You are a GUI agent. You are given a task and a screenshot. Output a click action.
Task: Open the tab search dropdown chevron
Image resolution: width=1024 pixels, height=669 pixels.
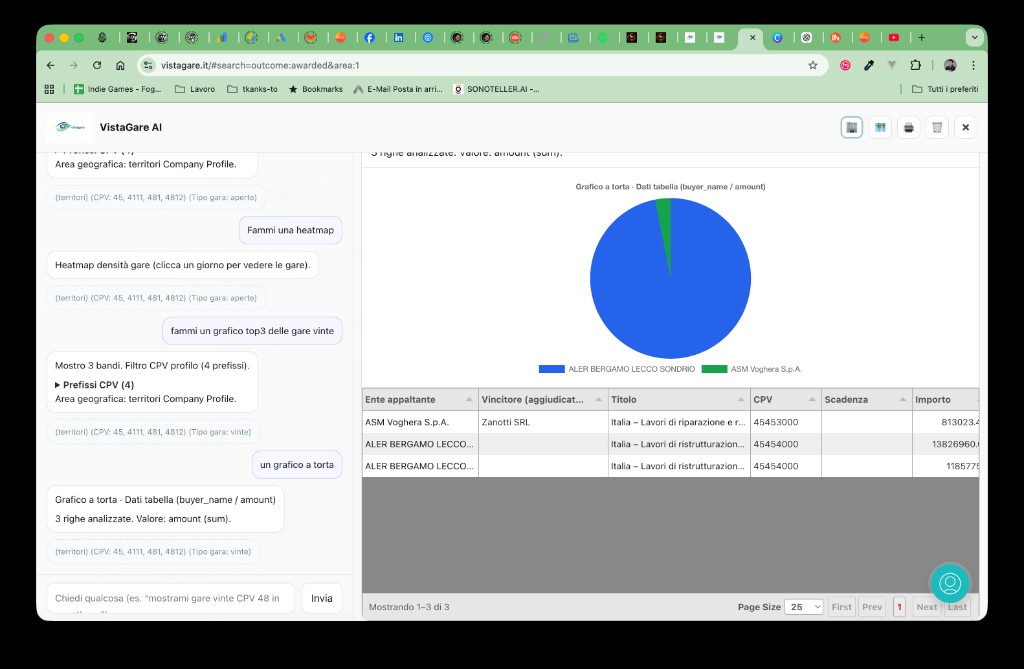tap(974, 38)
